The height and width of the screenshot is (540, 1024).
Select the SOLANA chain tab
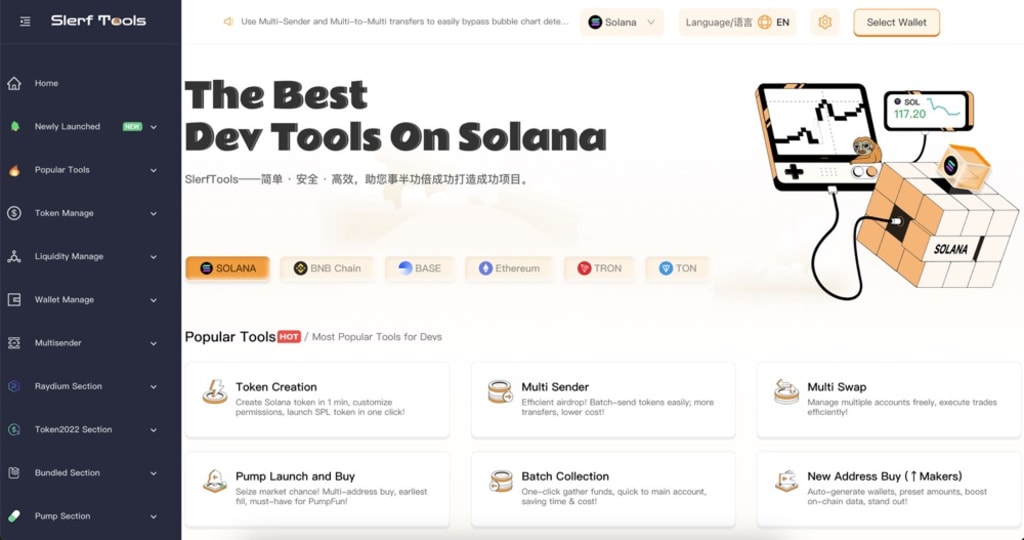click(227, 268)
